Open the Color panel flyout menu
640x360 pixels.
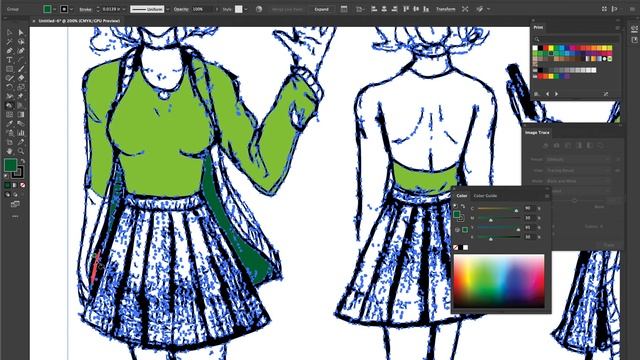pos(547,196)
